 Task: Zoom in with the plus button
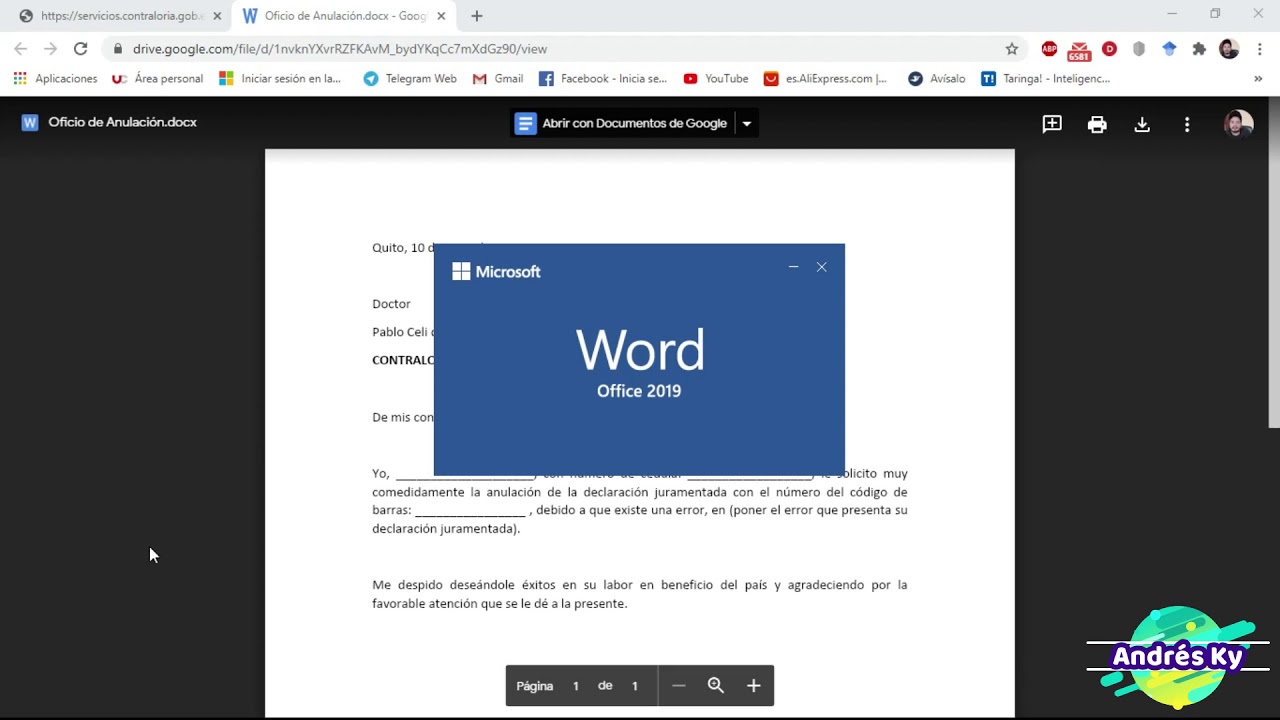pos(754,686)
